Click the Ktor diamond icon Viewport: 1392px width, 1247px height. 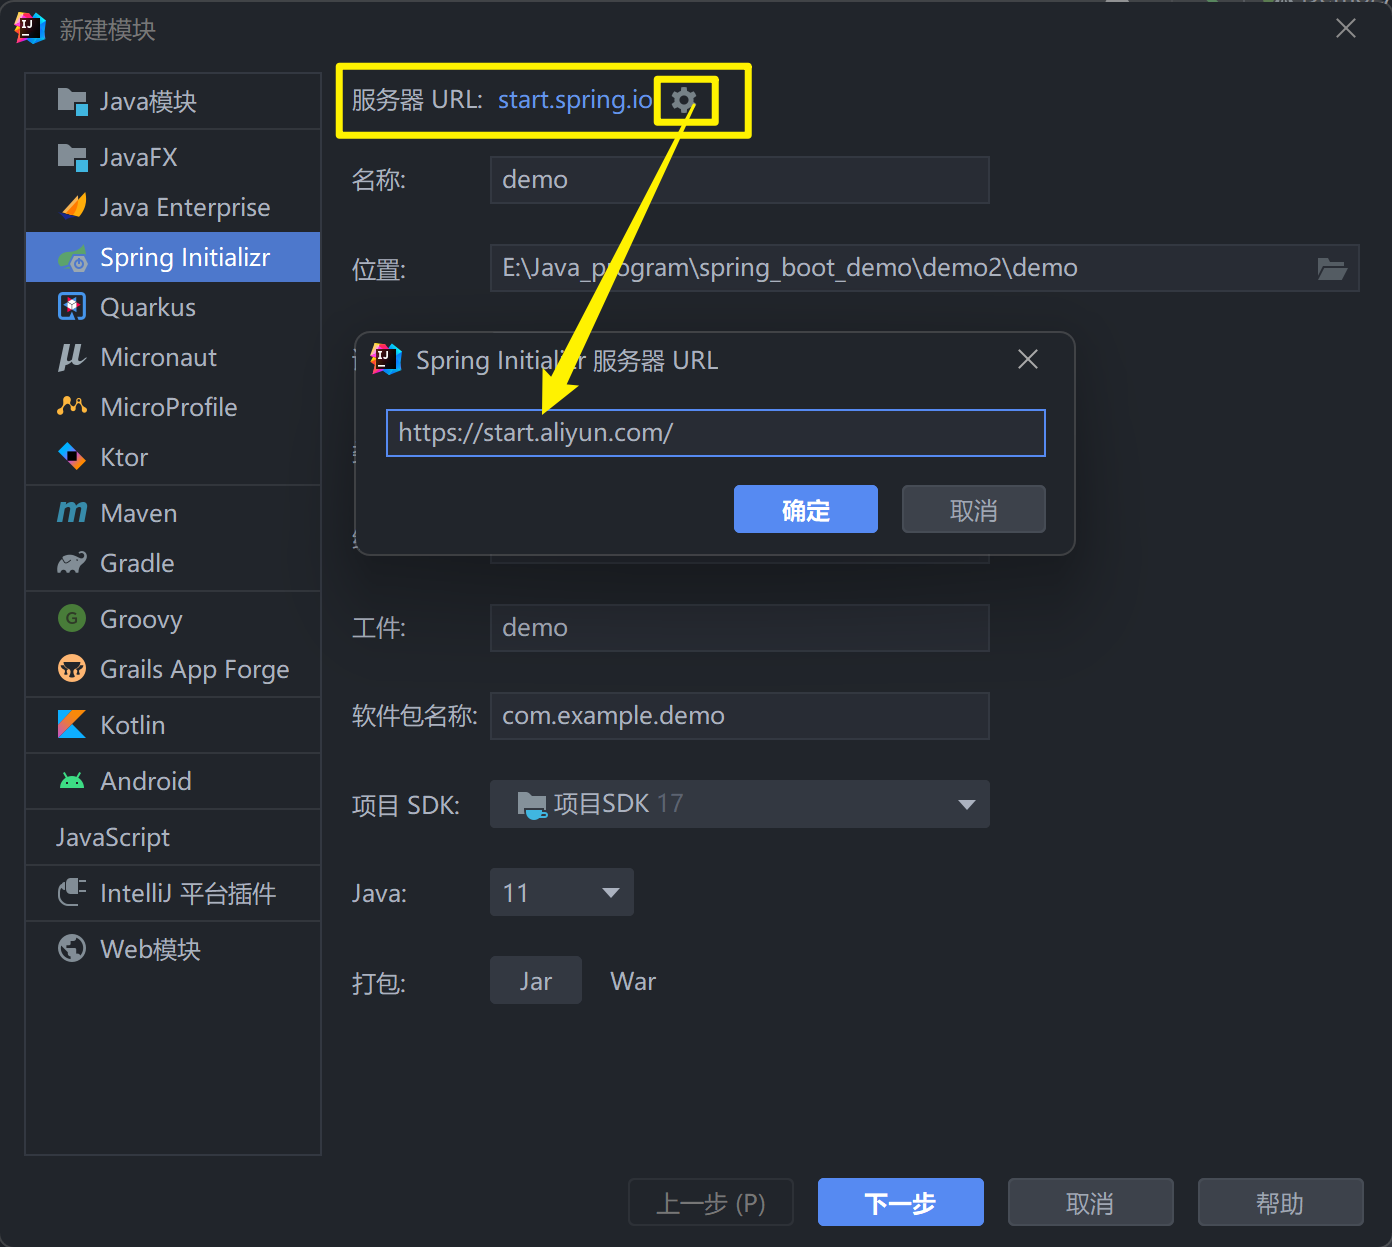click(72, 457)
